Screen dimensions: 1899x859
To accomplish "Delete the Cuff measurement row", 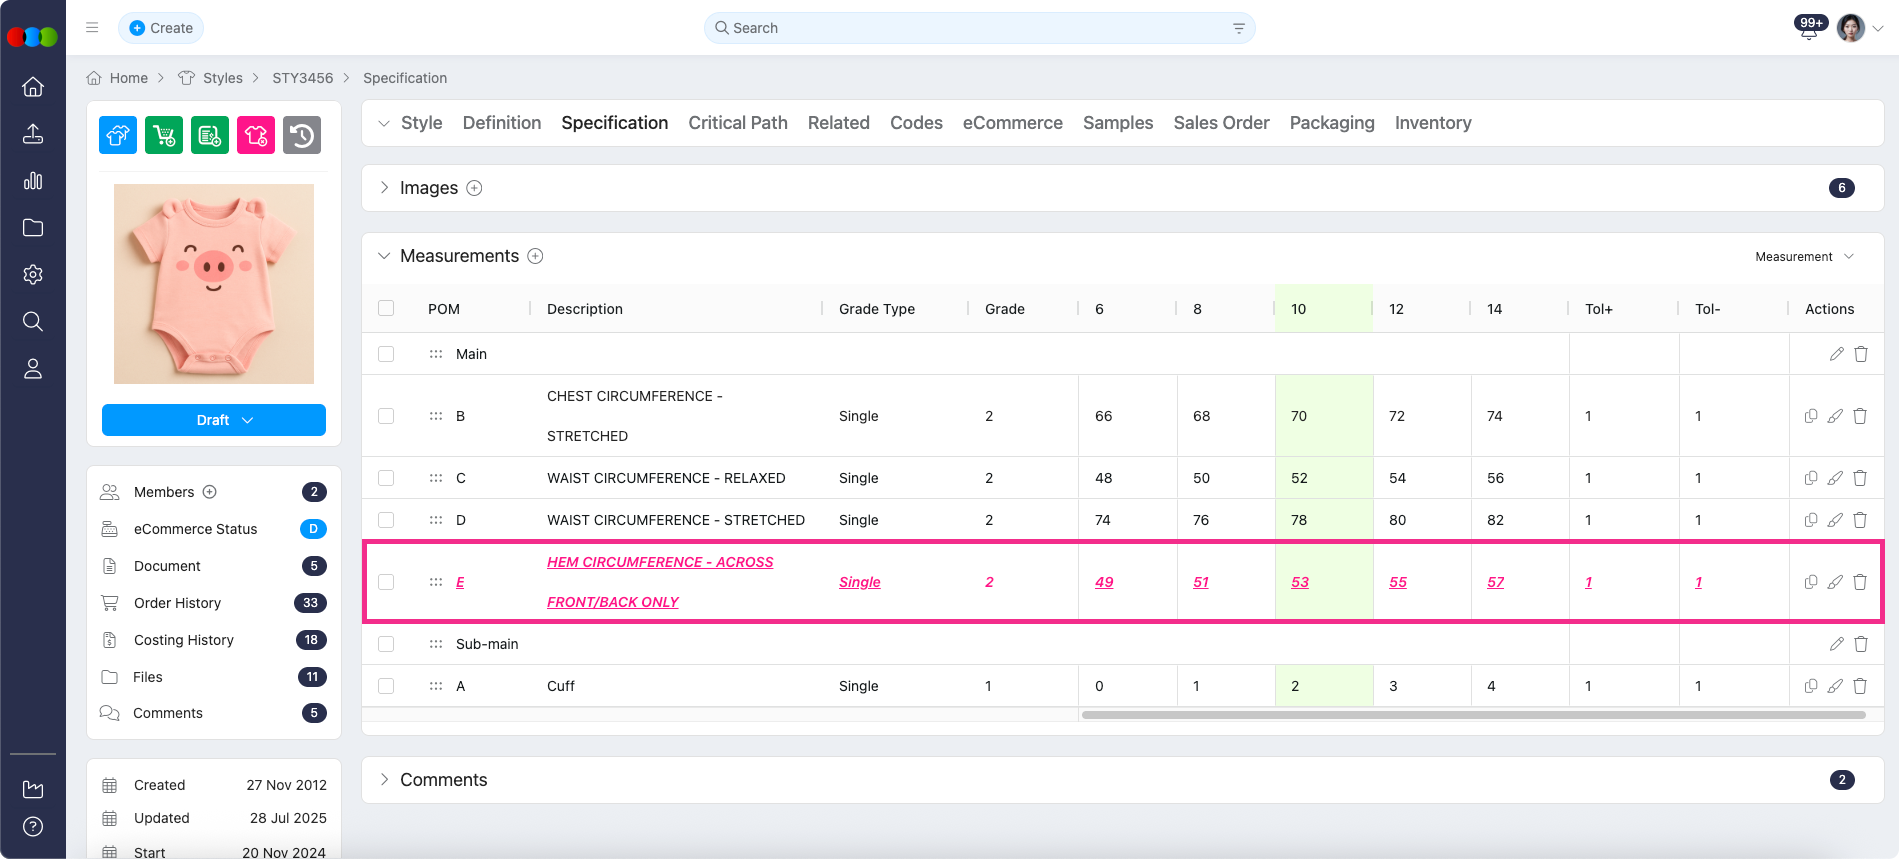I will pos(1860,686).
